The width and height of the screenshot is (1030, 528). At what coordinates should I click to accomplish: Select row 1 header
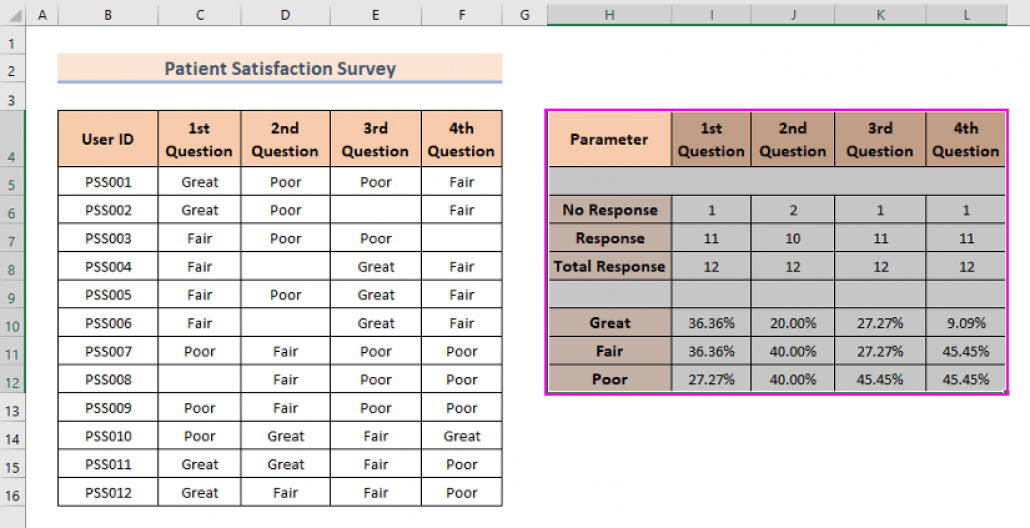pos(12,43)
